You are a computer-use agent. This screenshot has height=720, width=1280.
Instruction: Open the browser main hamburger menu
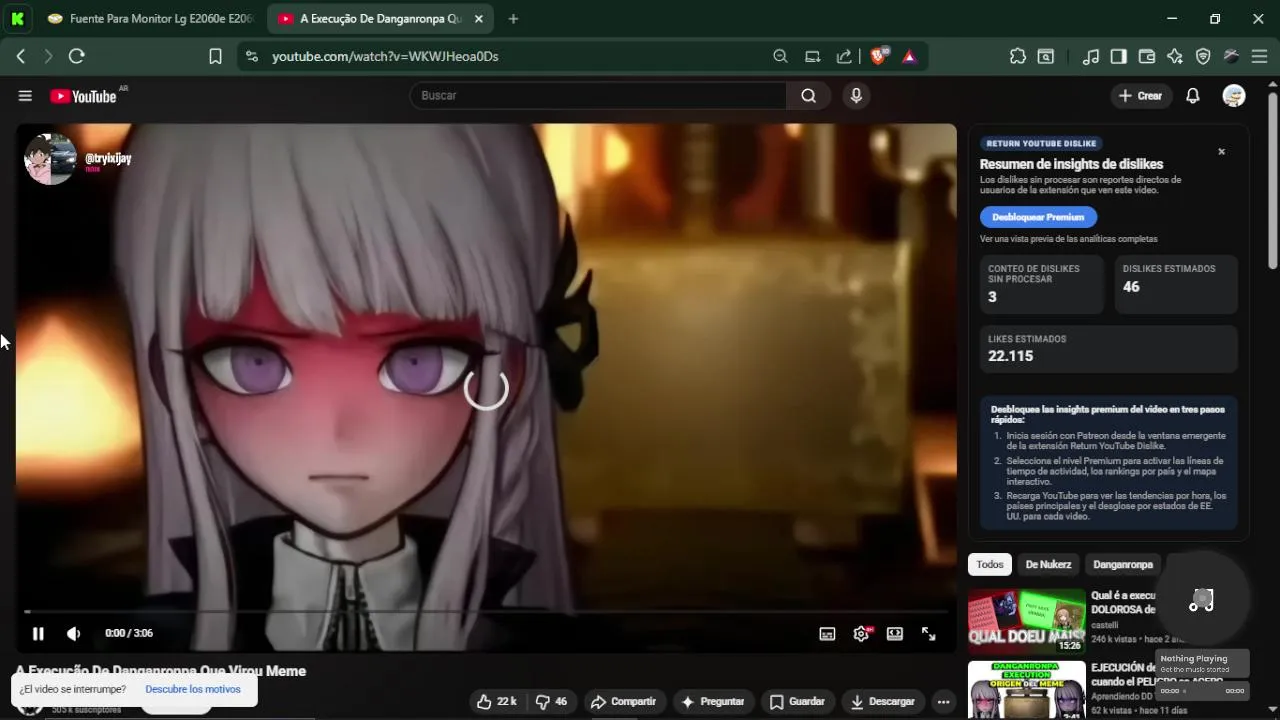pos(1259,57)
